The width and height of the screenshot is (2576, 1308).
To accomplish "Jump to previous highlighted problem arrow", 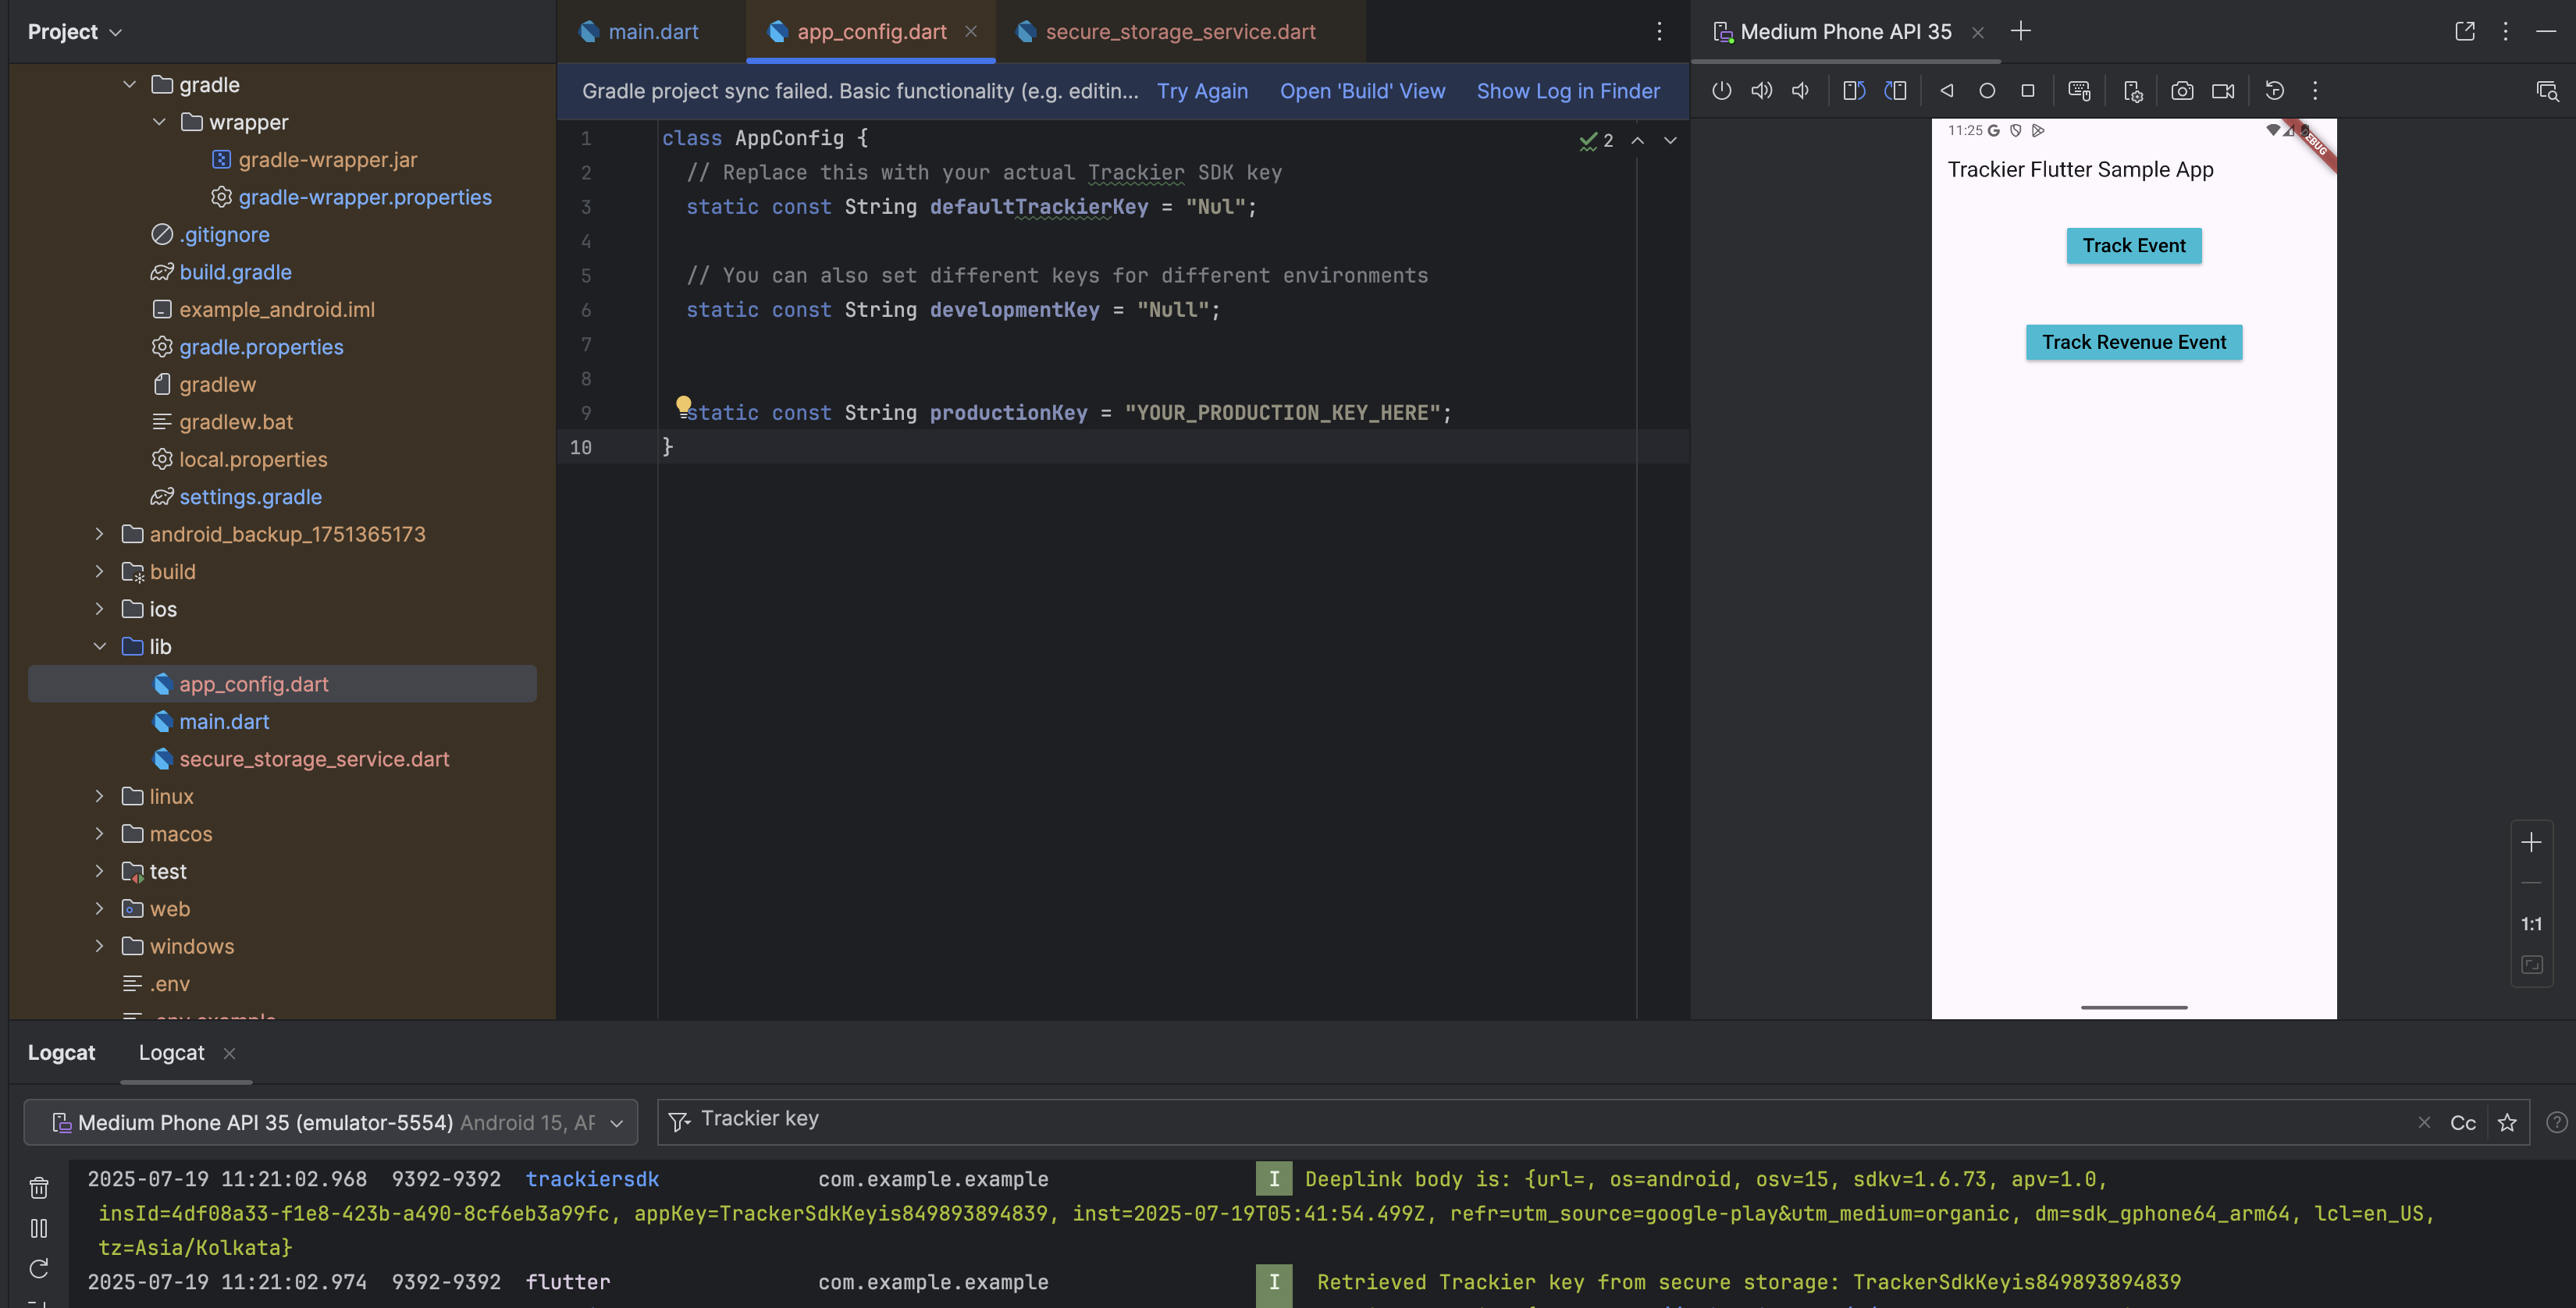I will (x=1637, y=140).
